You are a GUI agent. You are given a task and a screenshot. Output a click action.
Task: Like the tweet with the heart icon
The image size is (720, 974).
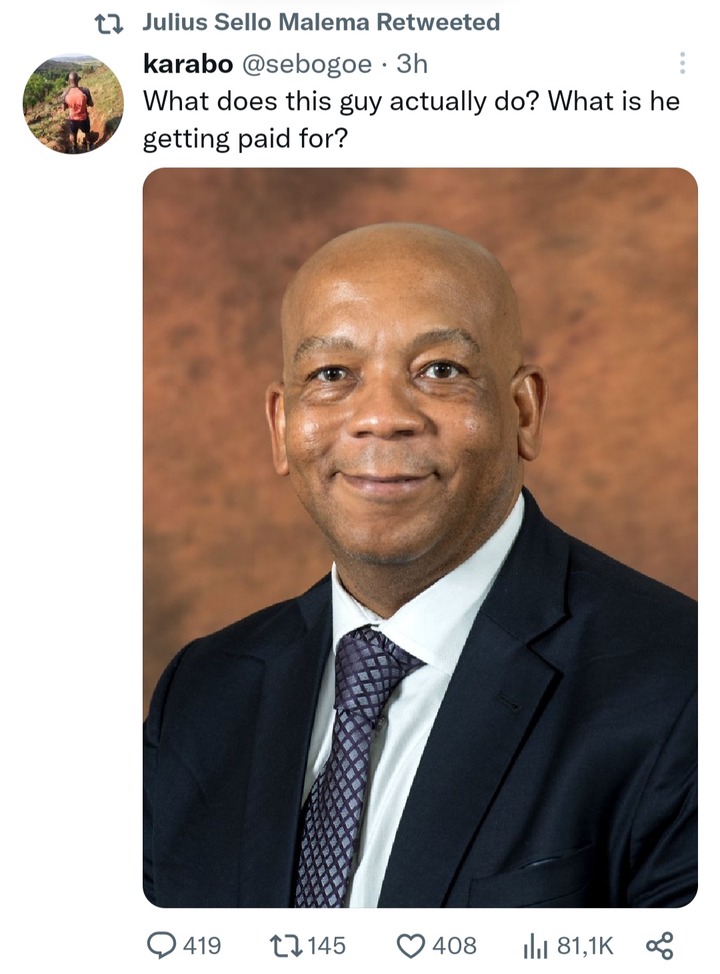tap(411, 946)
